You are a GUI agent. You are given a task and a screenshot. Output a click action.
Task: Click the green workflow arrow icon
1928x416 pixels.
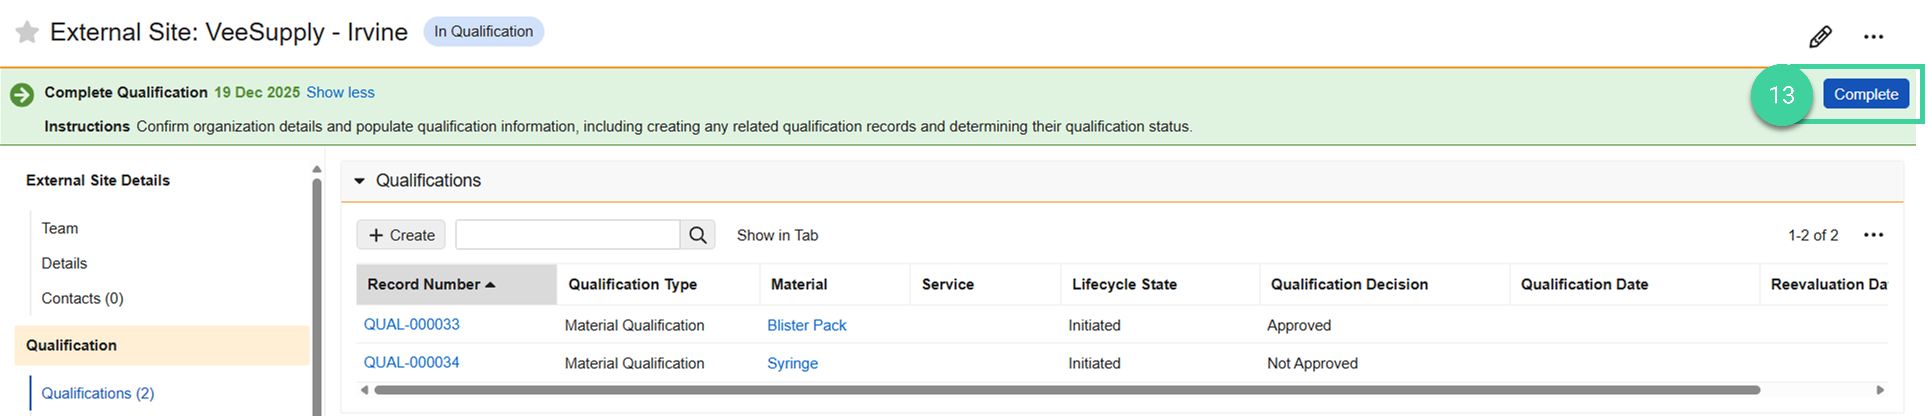point(21,95)
